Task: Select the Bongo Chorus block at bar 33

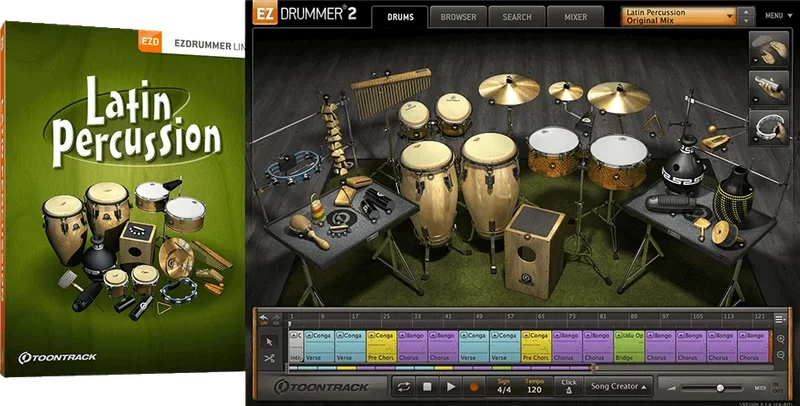Action: pos(412,346)
